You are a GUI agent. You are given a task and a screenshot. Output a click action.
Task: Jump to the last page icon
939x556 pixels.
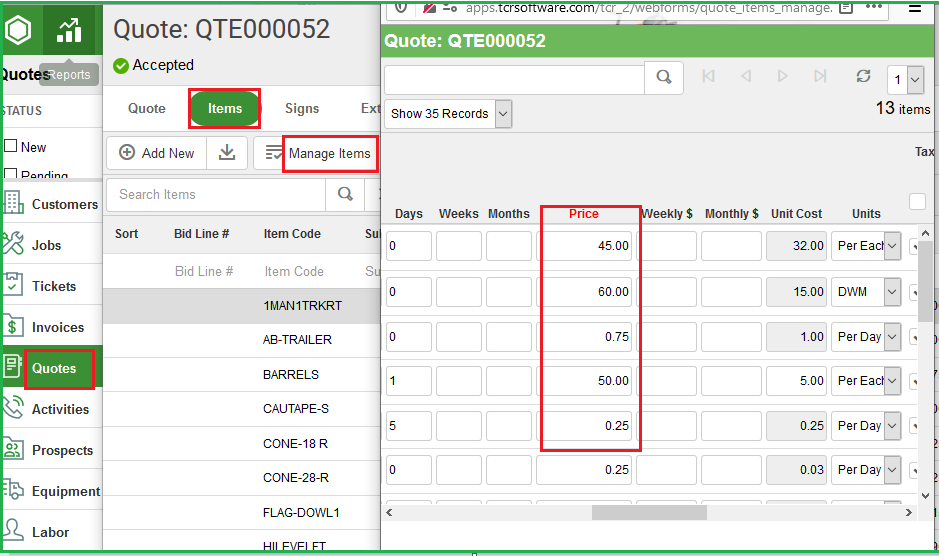click(821, 77)
